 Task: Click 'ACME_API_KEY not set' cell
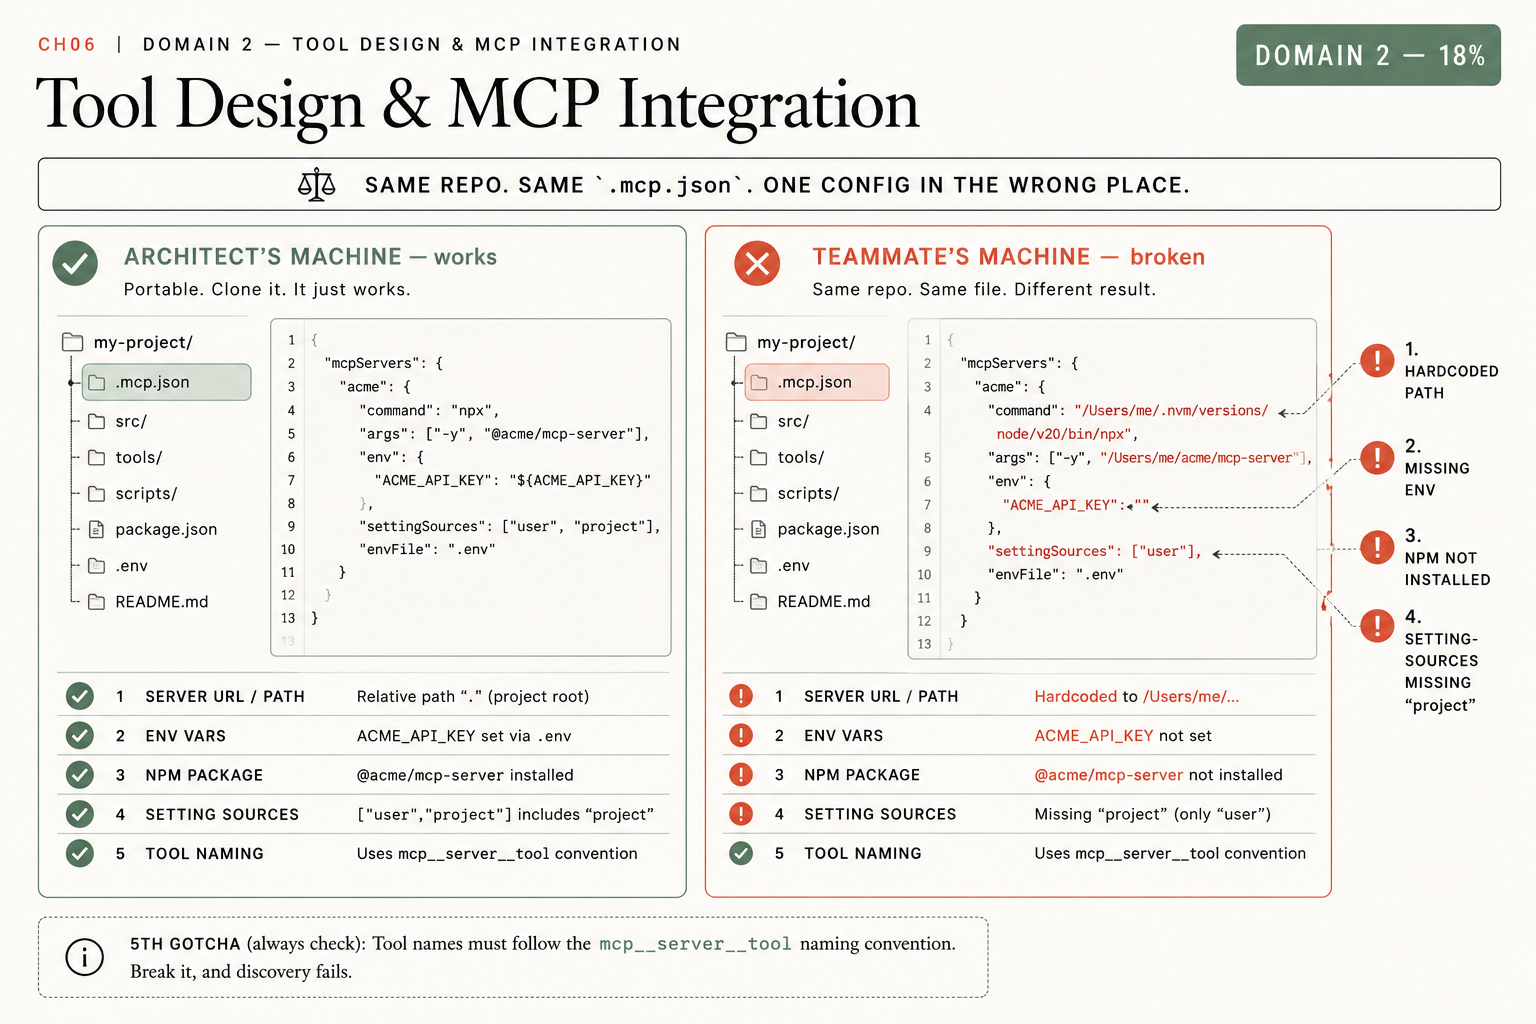tap(1123, 736)
